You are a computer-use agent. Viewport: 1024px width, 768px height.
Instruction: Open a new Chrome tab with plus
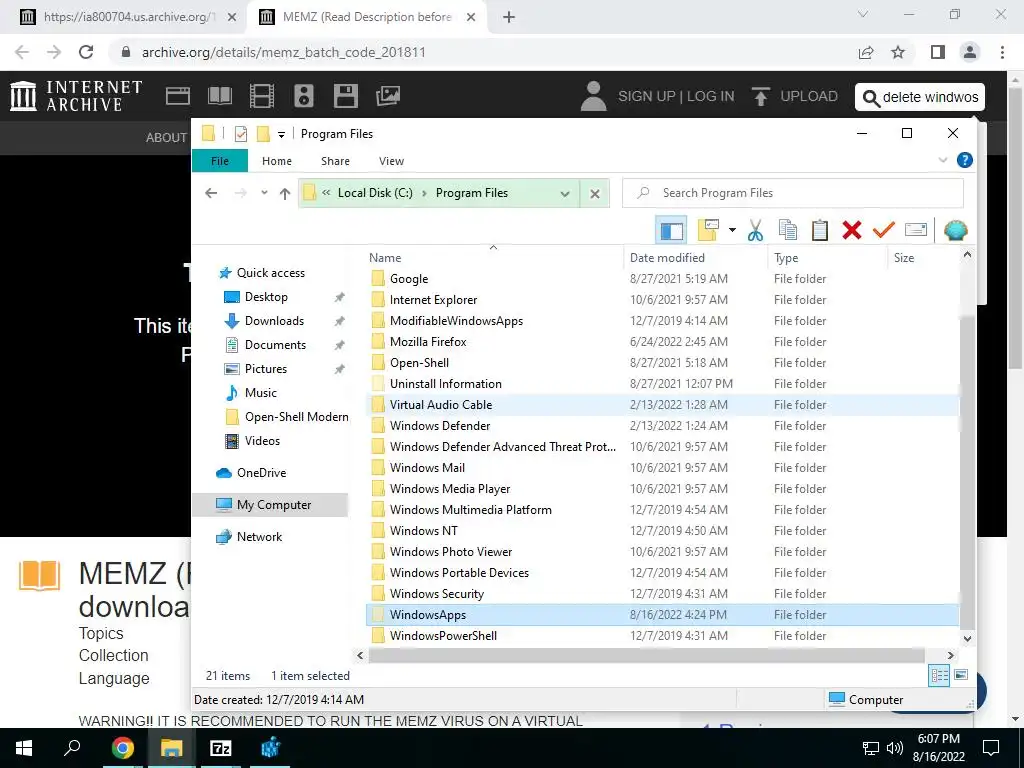[509, 18]
